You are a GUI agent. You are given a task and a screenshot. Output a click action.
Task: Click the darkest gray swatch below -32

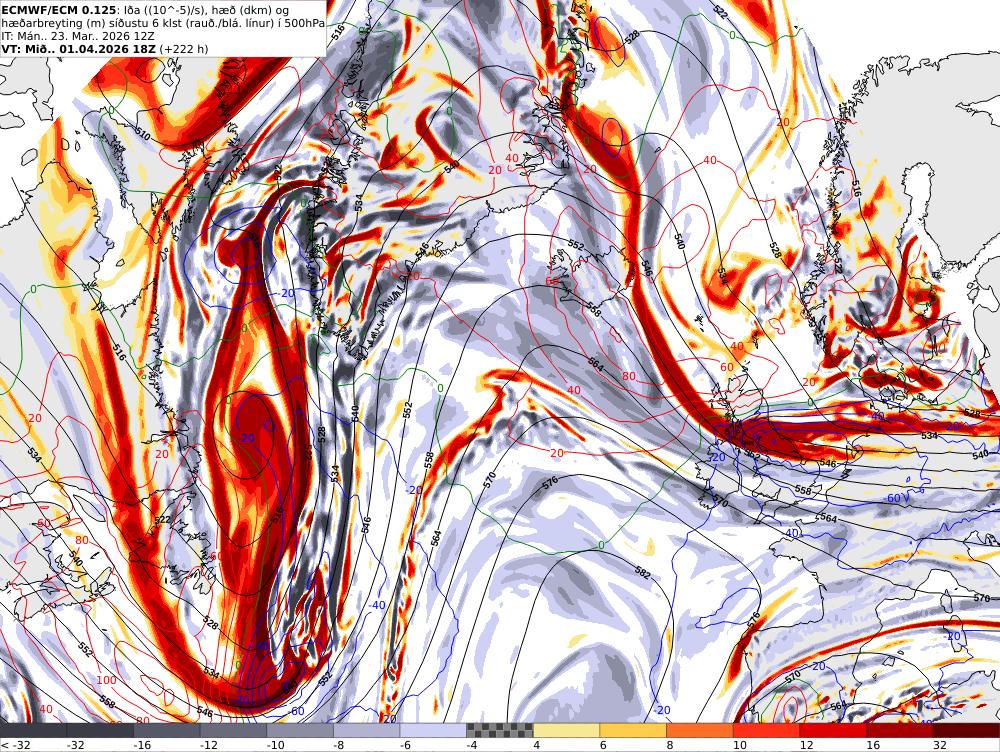point(33,730)
